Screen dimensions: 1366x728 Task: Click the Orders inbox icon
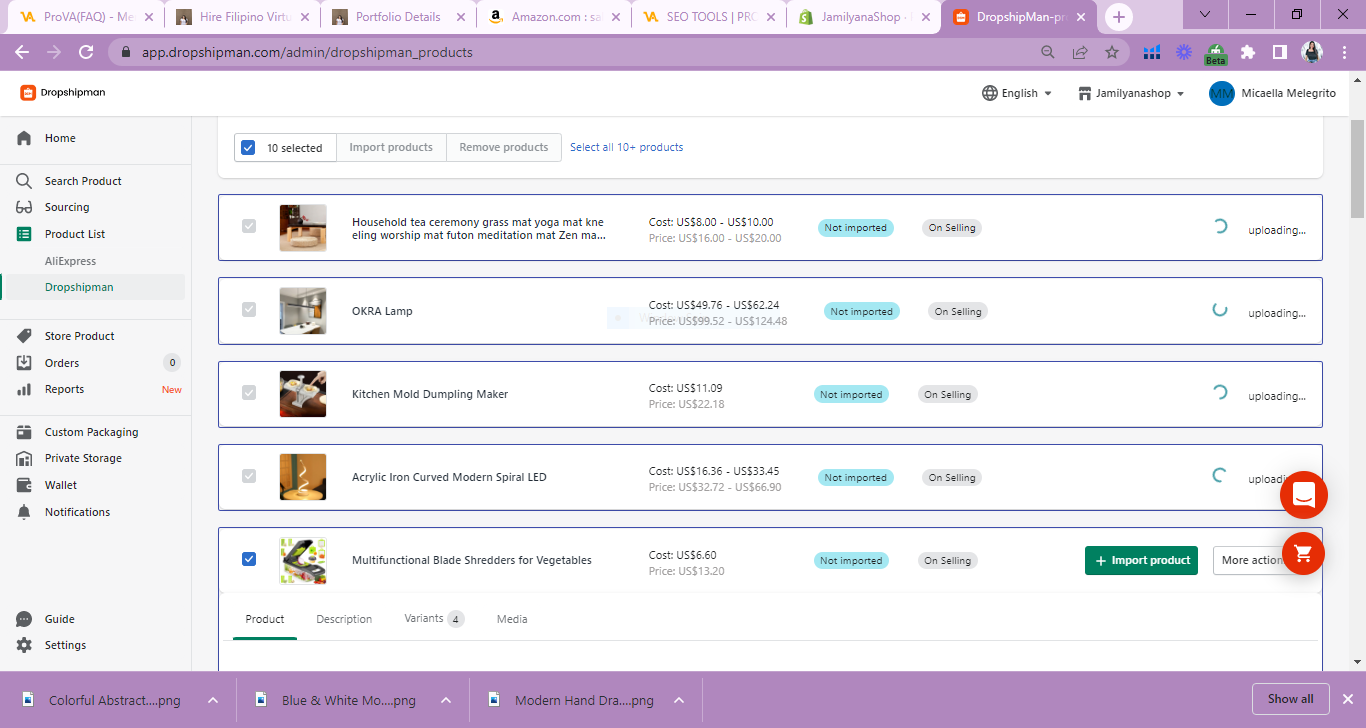pos(24,363)
